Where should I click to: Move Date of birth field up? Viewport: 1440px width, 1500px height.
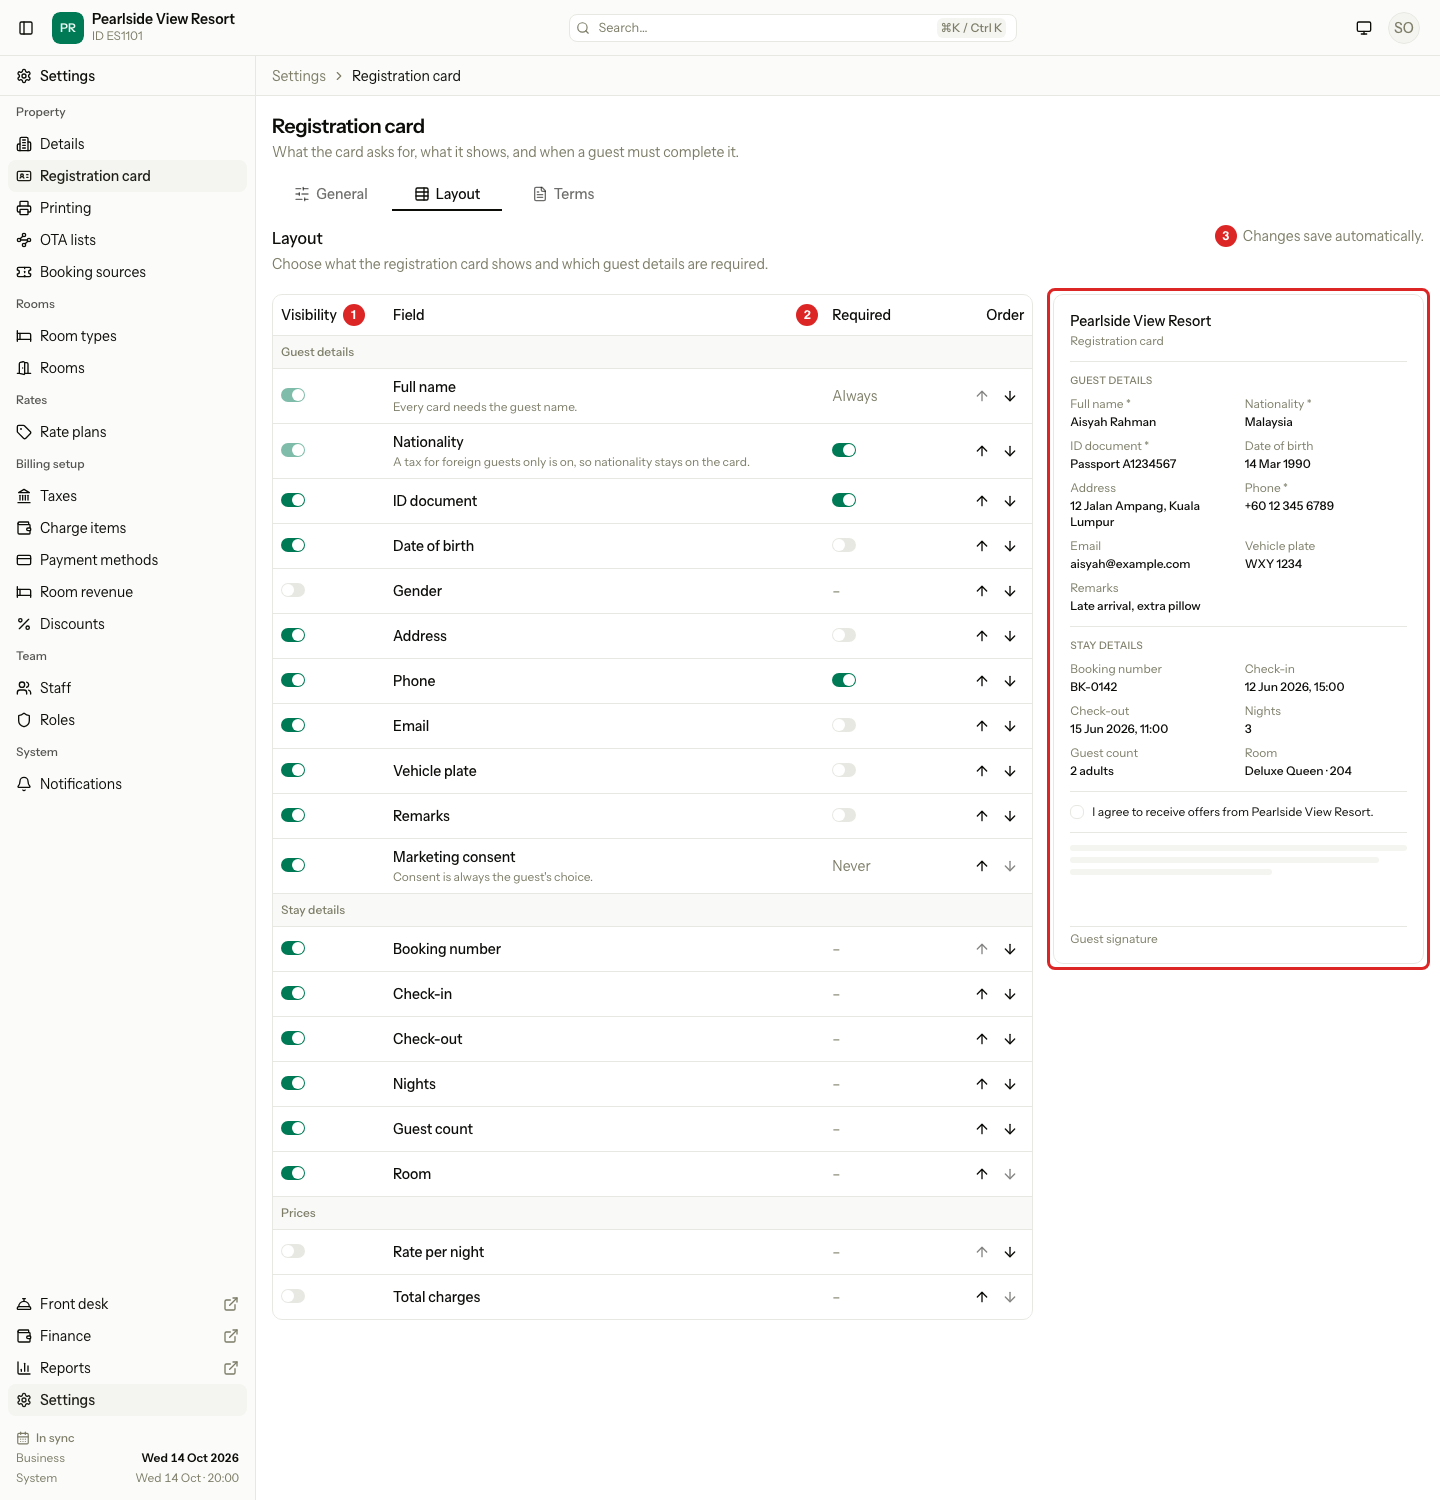point(982,546)
